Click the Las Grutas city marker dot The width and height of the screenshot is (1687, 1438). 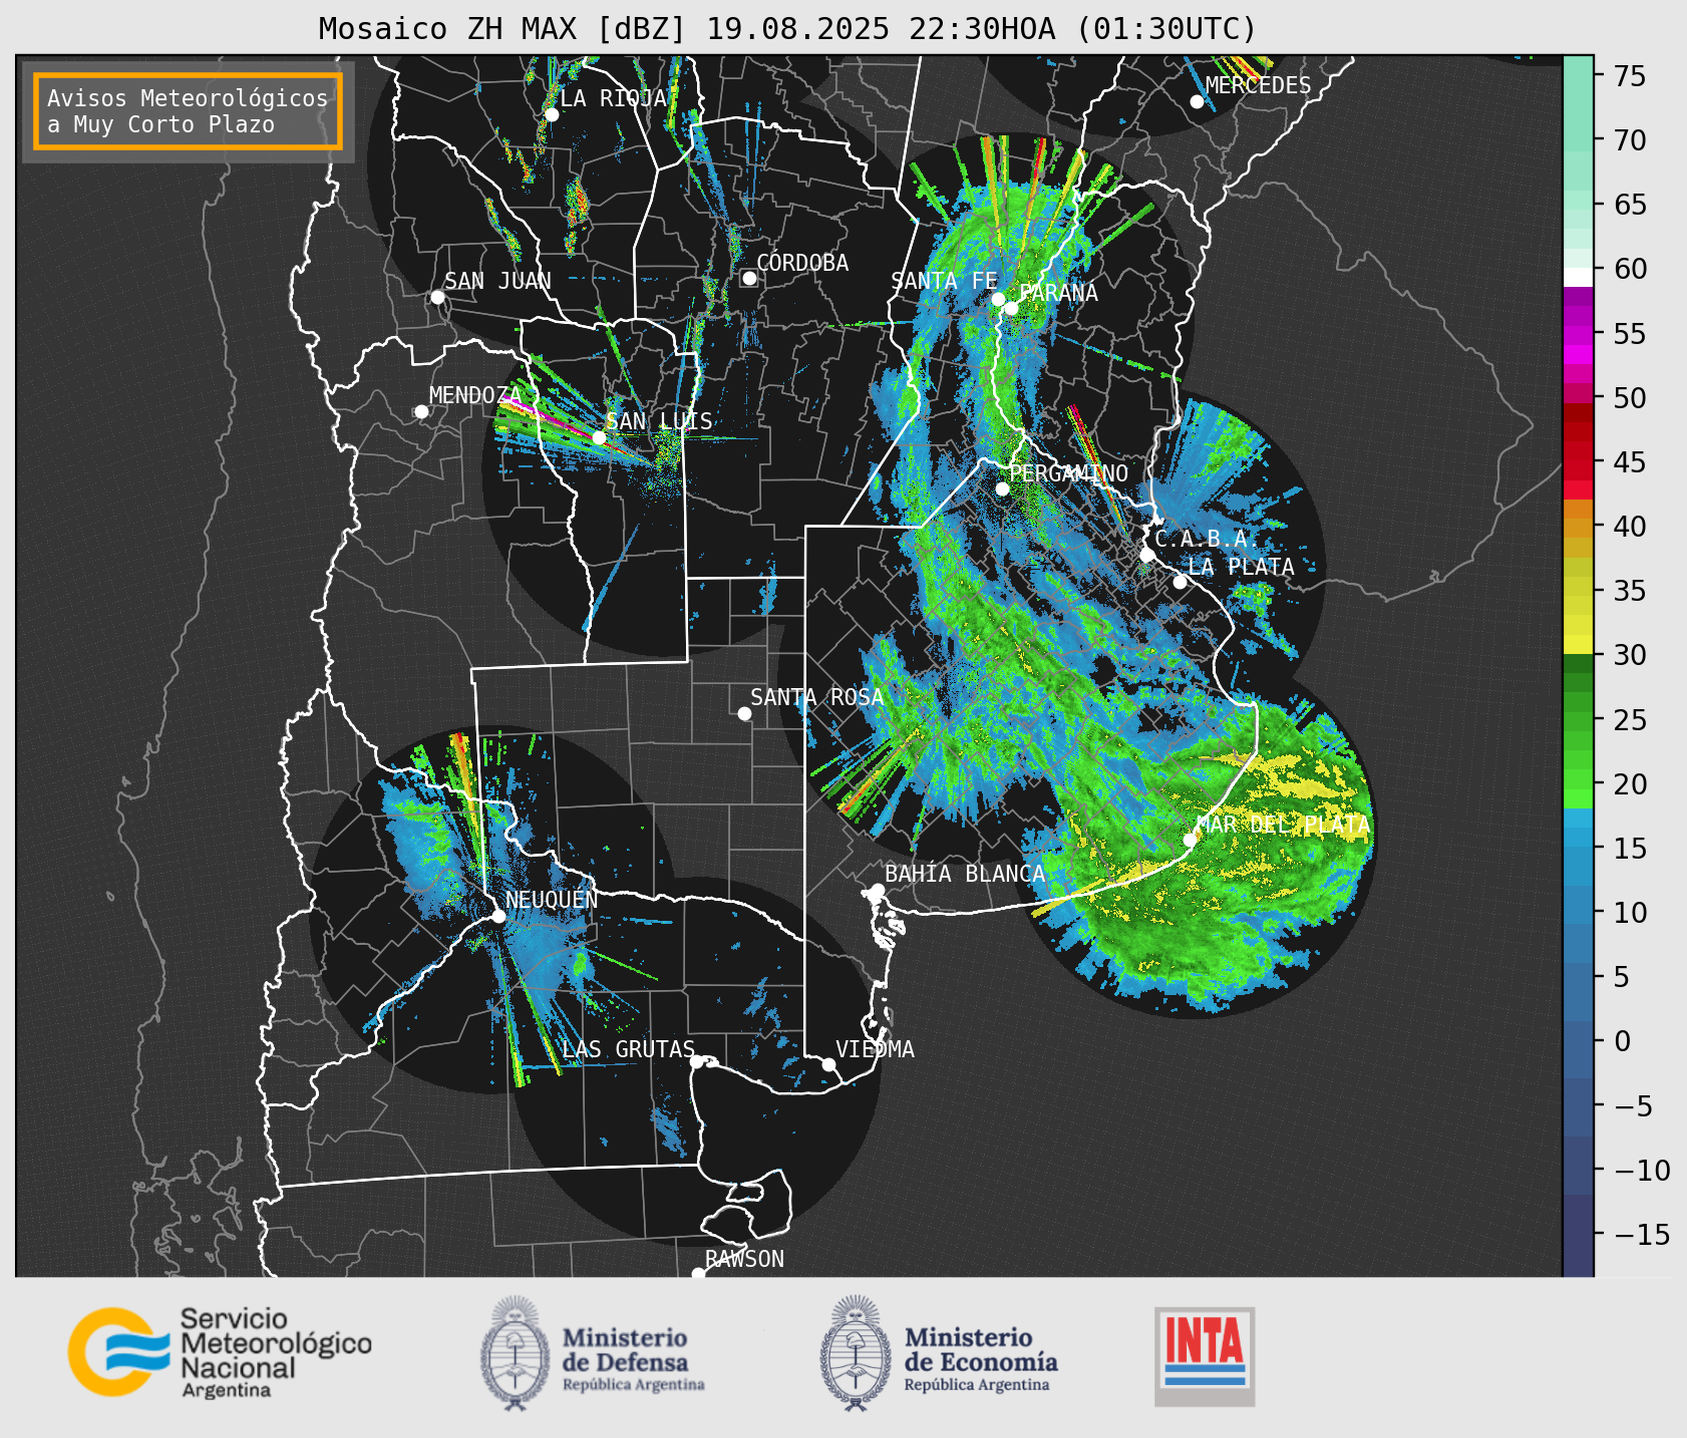[x=696, y=1062]
